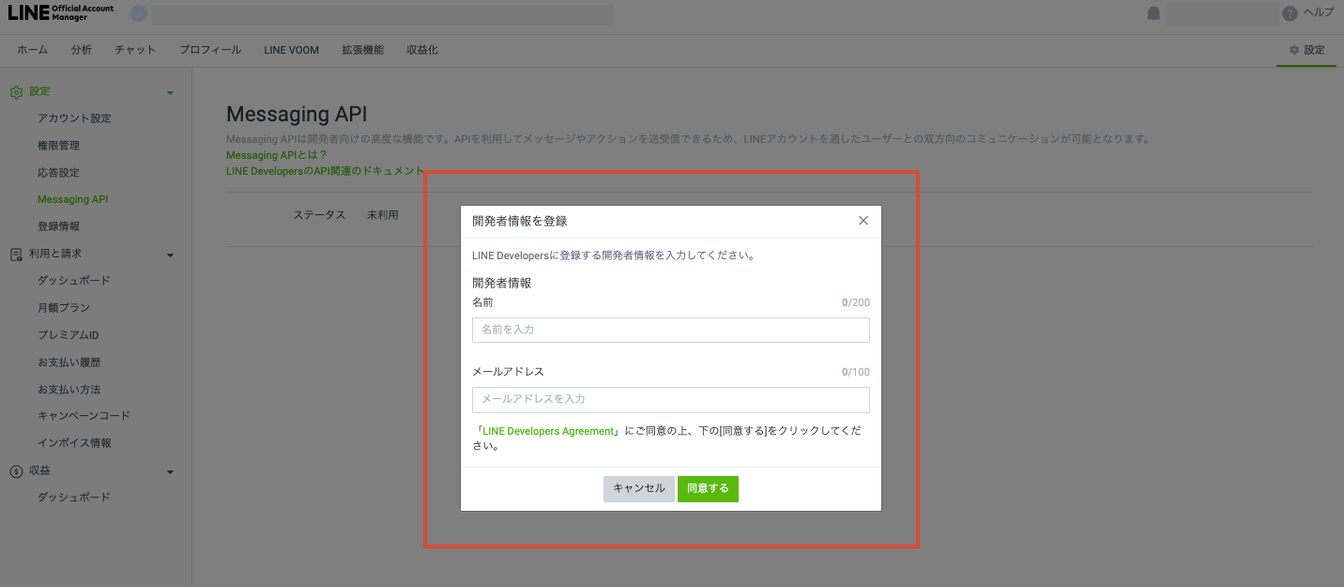Open the 分析 tab
Viewport: 1344px width, 587px height.
point(81,50)
